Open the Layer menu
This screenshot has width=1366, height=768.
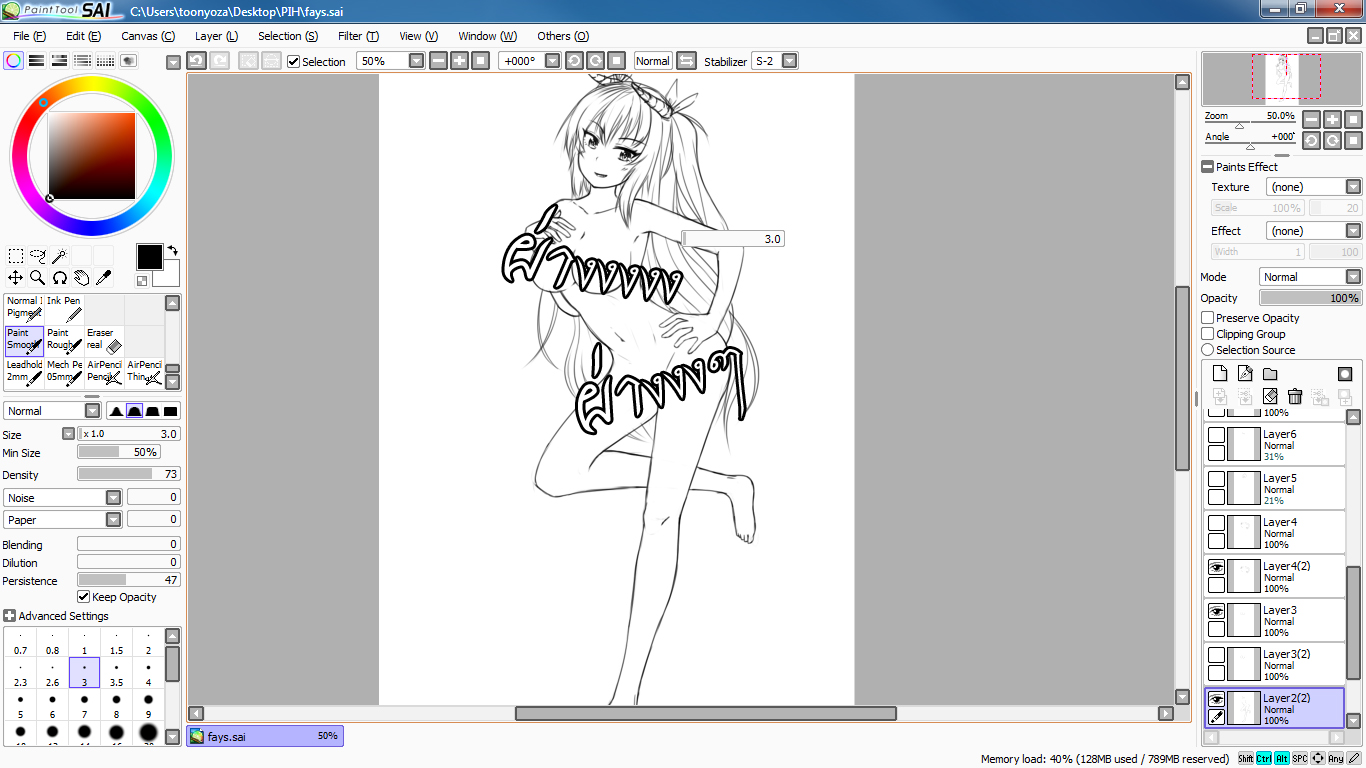pyautogui.click(x=216, y=36)
